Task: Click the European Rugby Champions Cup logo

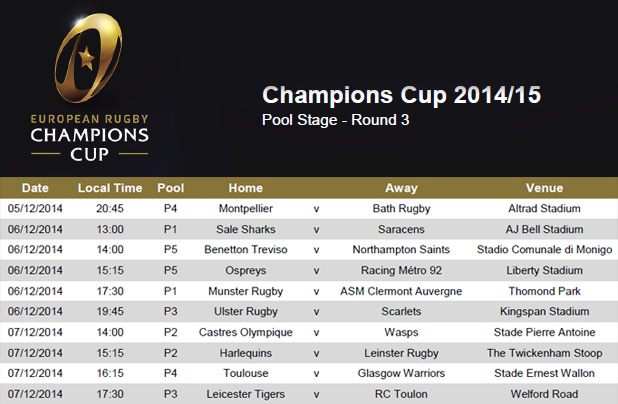Action: [89, 87]
